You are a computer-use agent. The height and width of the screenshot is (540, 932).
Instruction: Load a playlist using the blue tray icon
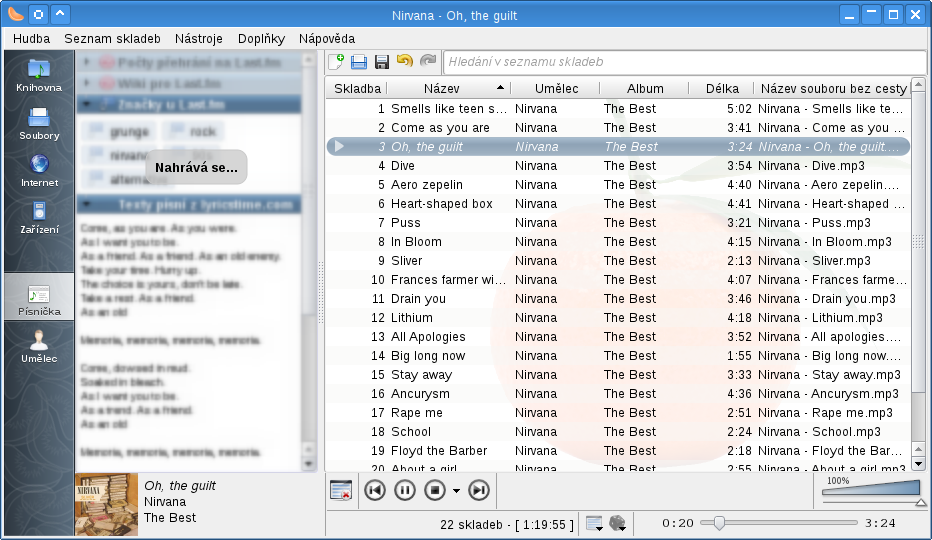click(x=359, y=62)
